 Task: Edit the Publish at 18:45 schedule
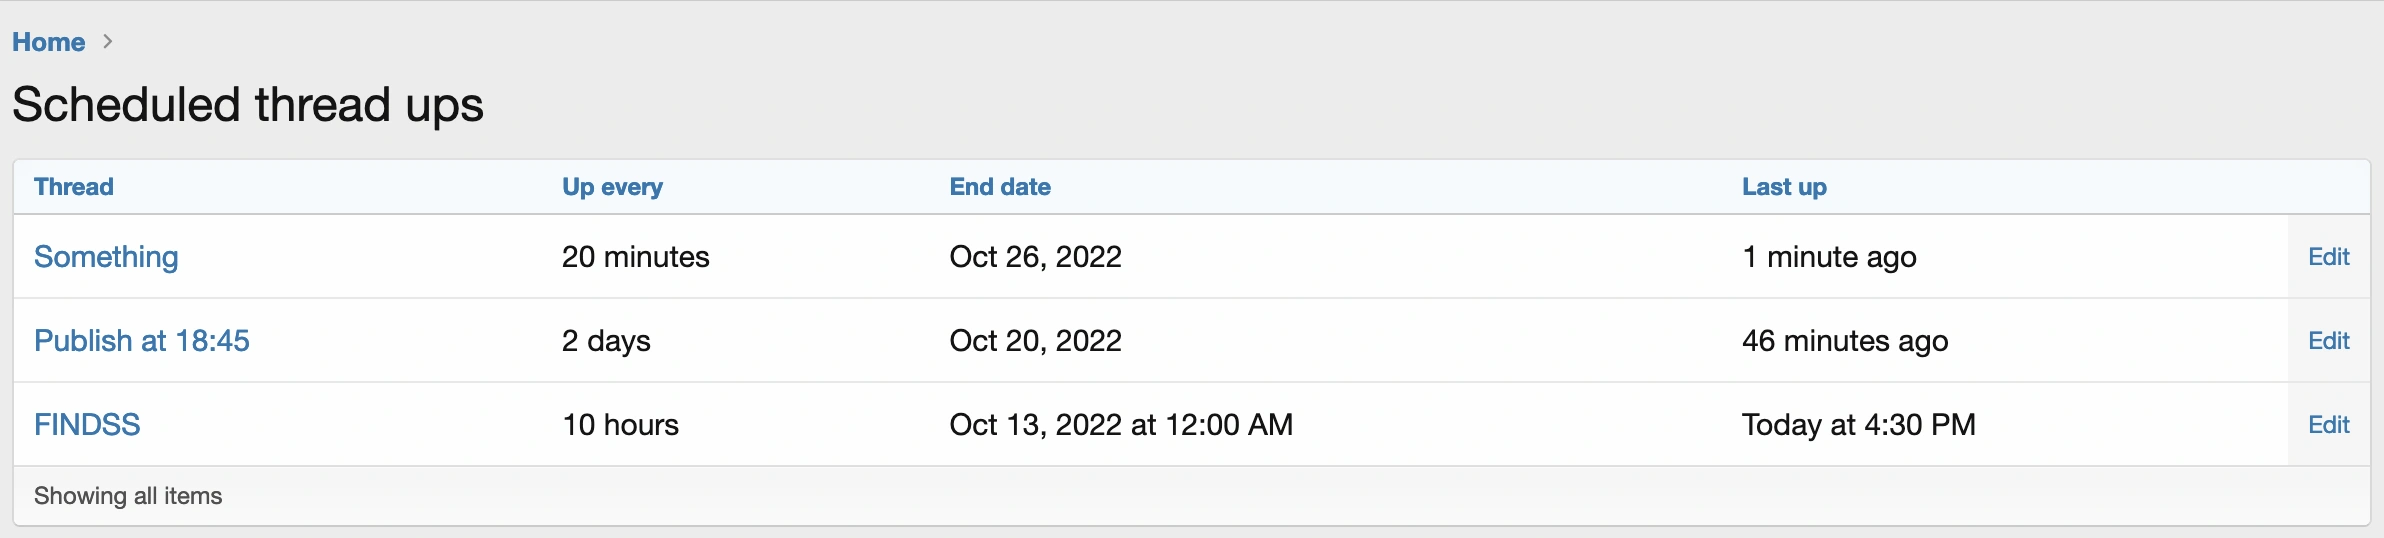point(2328,341)
